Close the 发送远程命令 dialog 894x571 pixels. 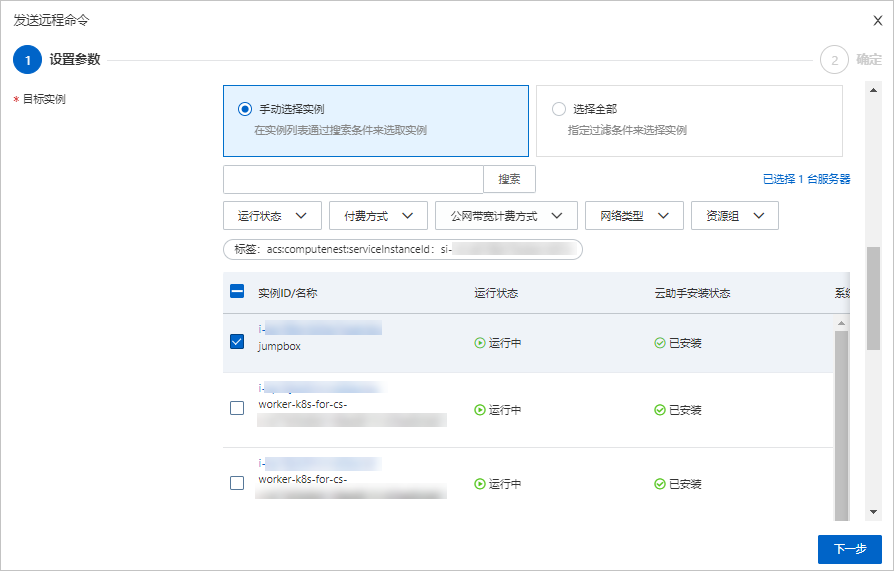click(x=877, y=21)
